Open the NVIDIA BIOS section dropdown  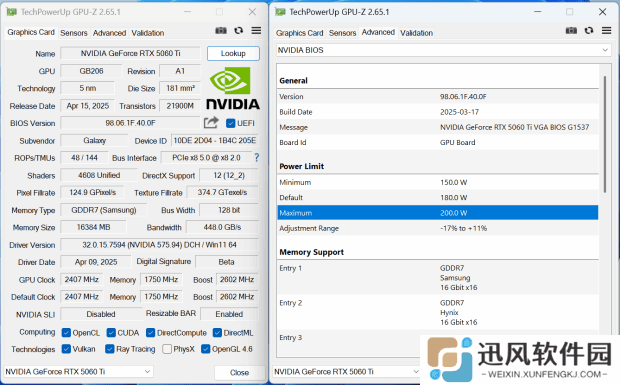coord(443,50)
